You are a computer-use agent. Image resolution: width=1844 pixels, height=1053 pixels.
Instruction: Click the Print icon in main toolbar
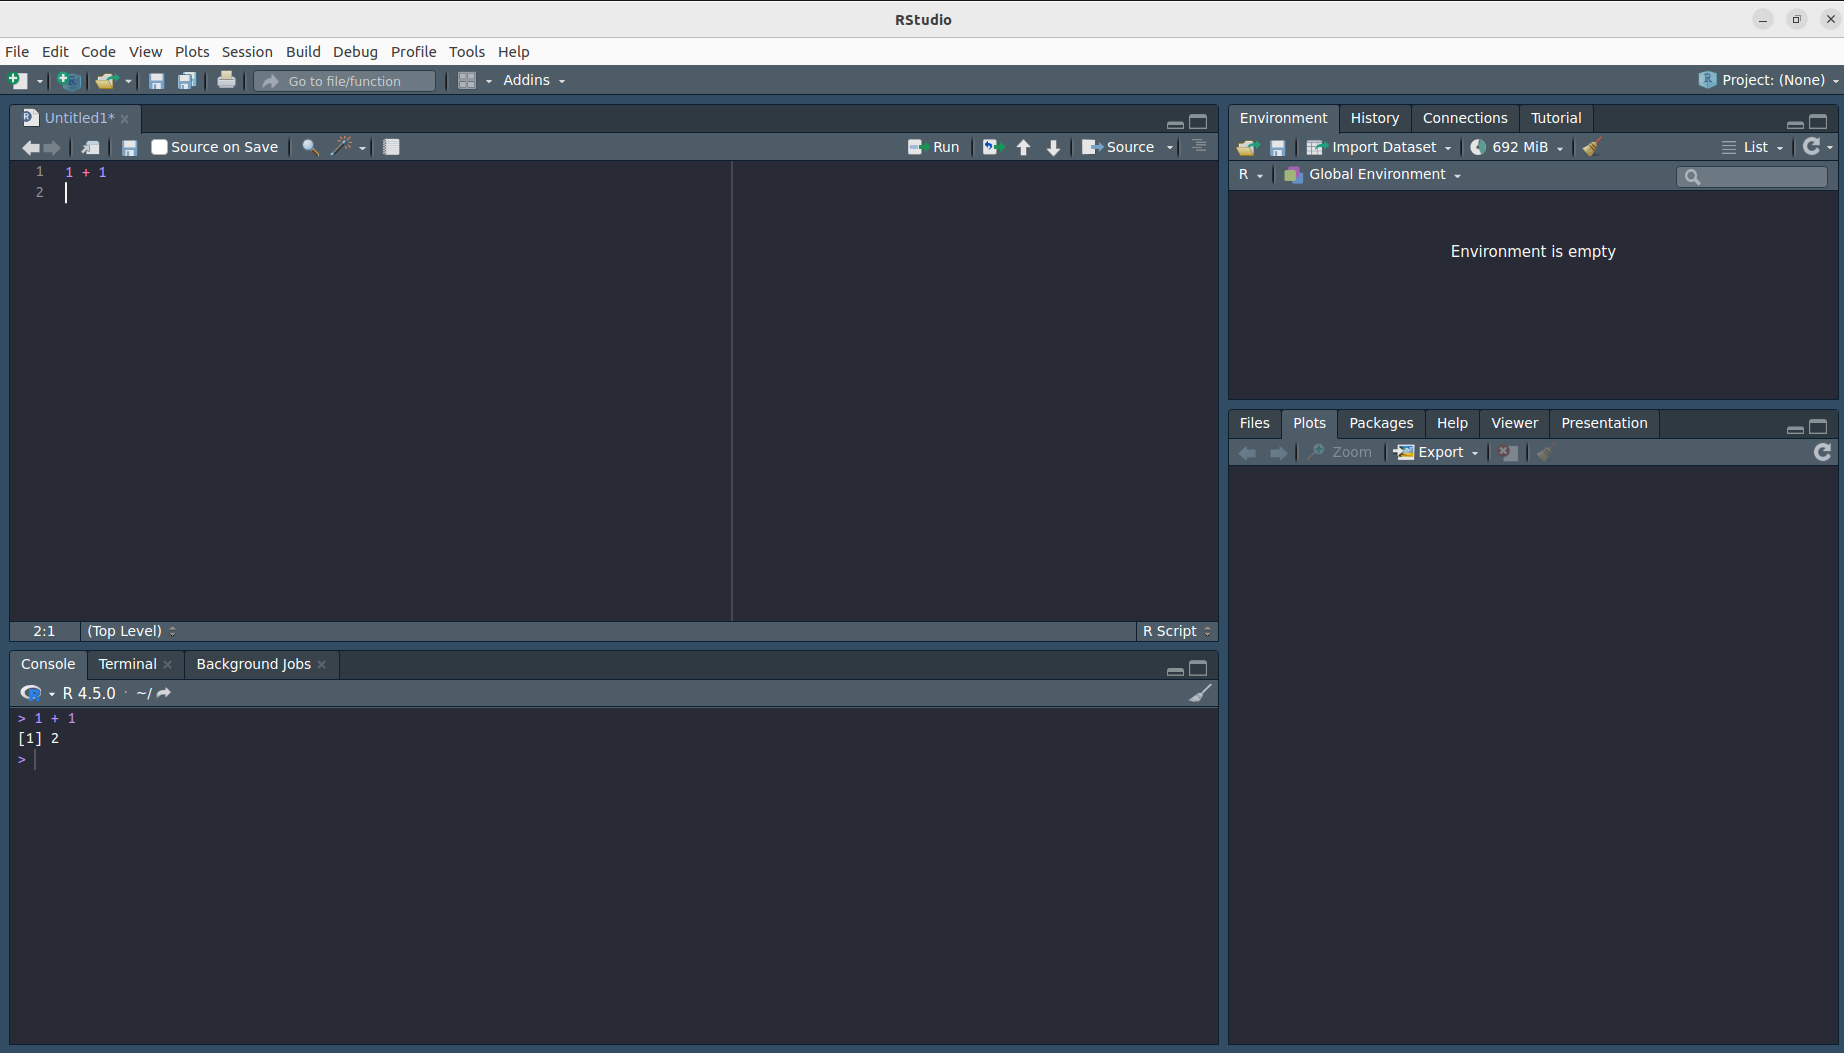pos(227,80)
